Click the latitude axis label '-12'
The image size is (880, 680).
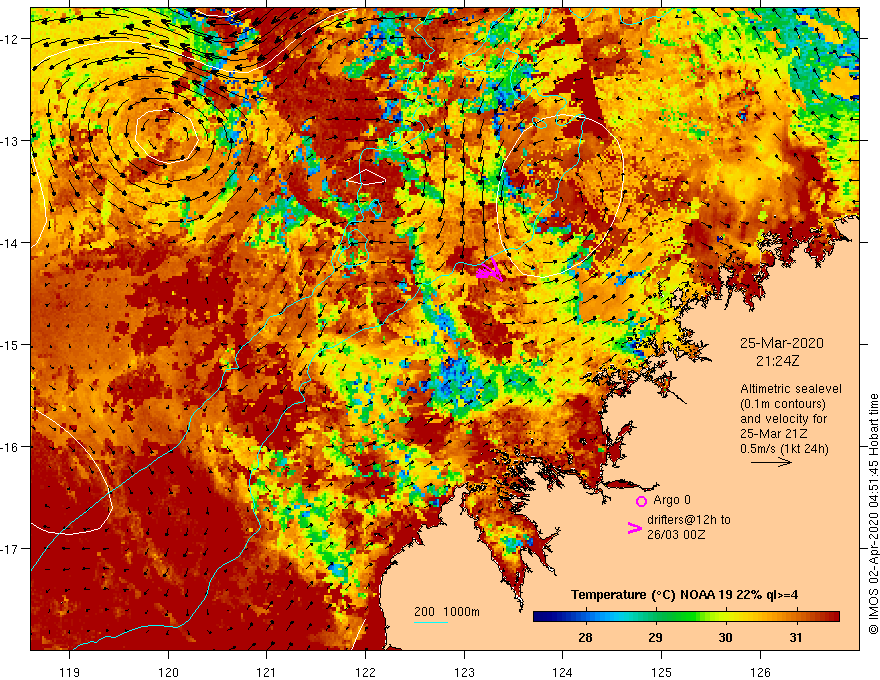pos(9,39)
